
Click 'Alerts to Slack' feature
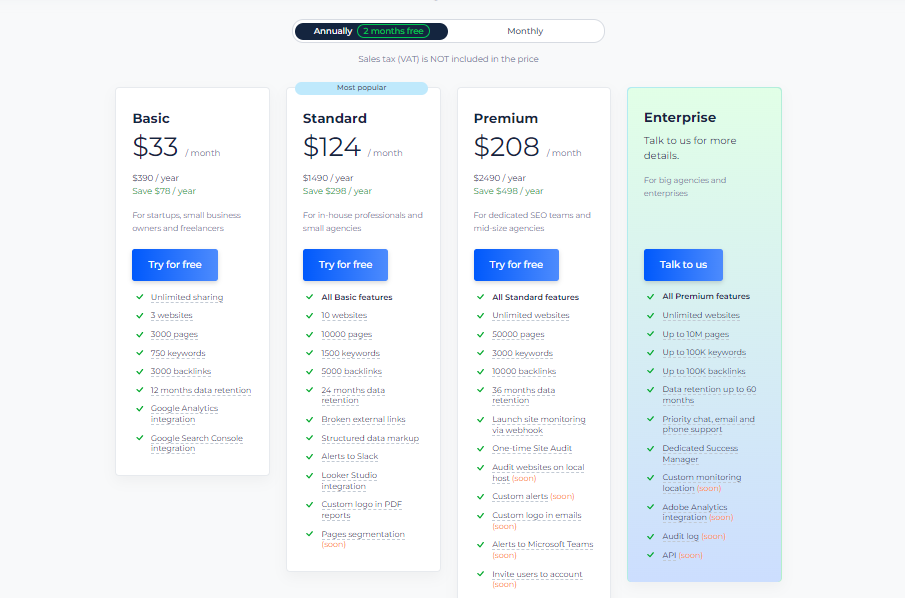(350, 457)
